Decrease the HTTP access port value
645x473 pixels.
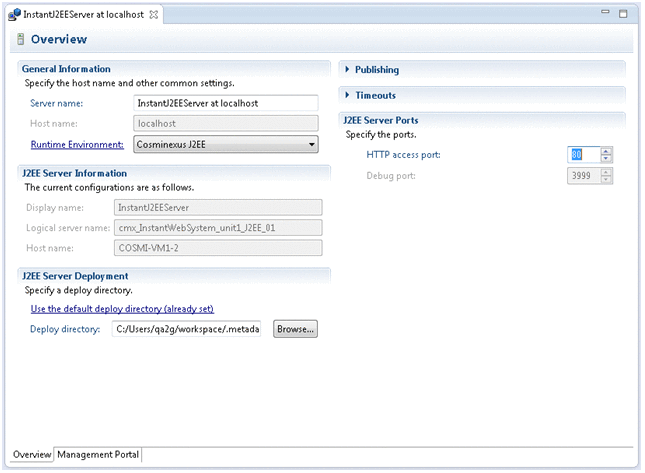coord(607,159)
